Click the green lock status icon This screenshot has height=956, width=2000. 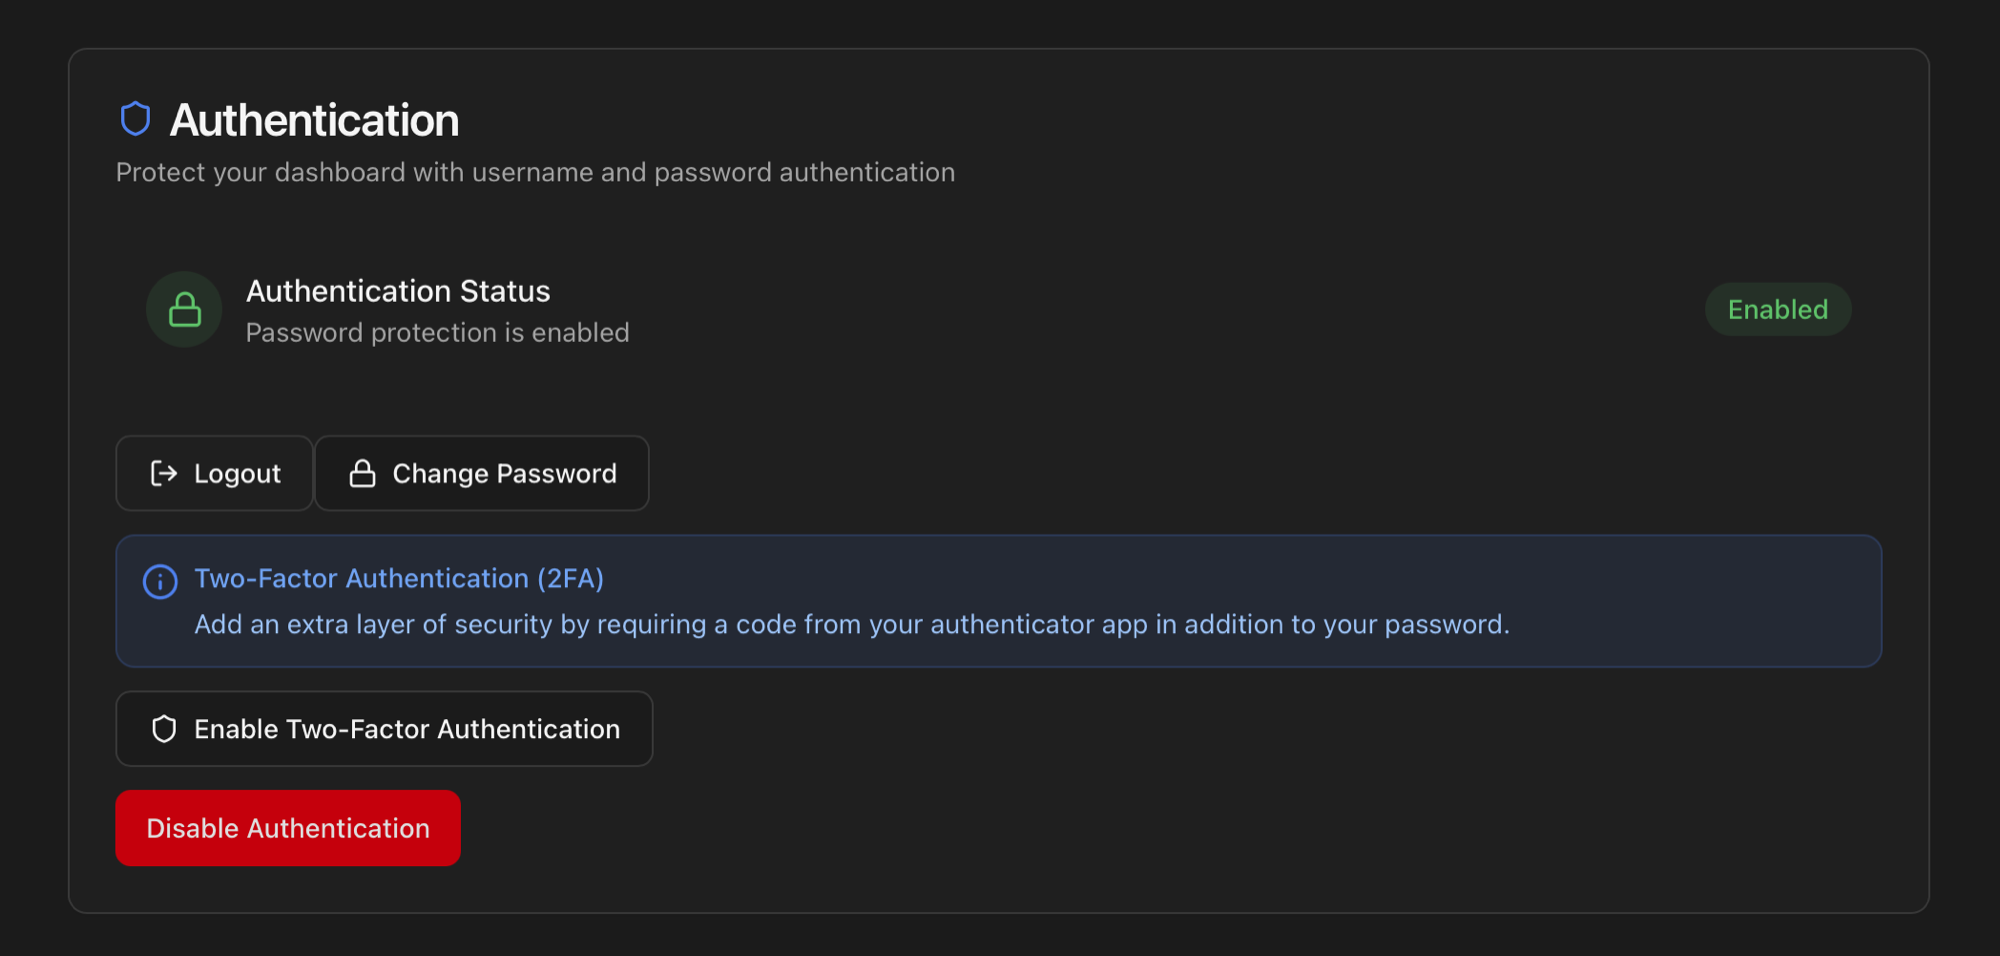coord(184,309)
